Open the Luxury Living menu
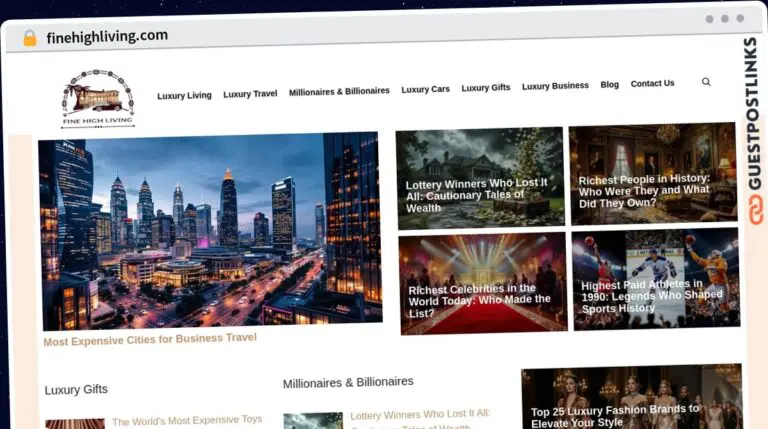Image resolution: width=768 pixels, height=429 pixels. click(x=184, y=96)
